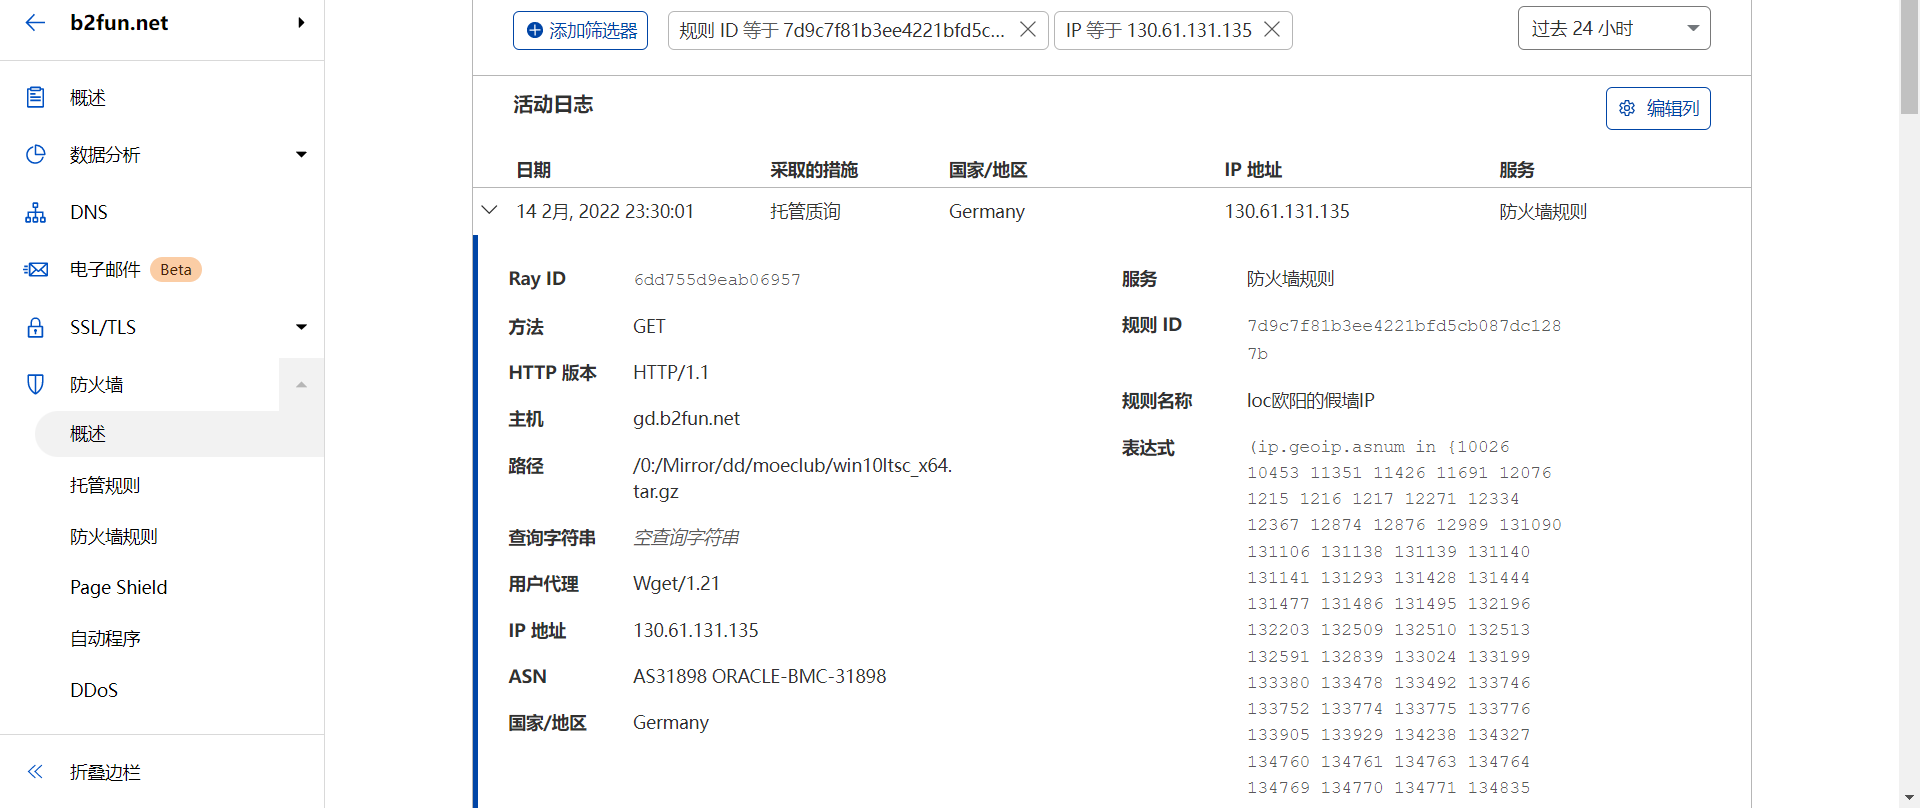The height and width of the screenshot is (808, 1920).
Task: Click the rule name loc欧阳的假墙IP
Action: [x=1310, y=400]
